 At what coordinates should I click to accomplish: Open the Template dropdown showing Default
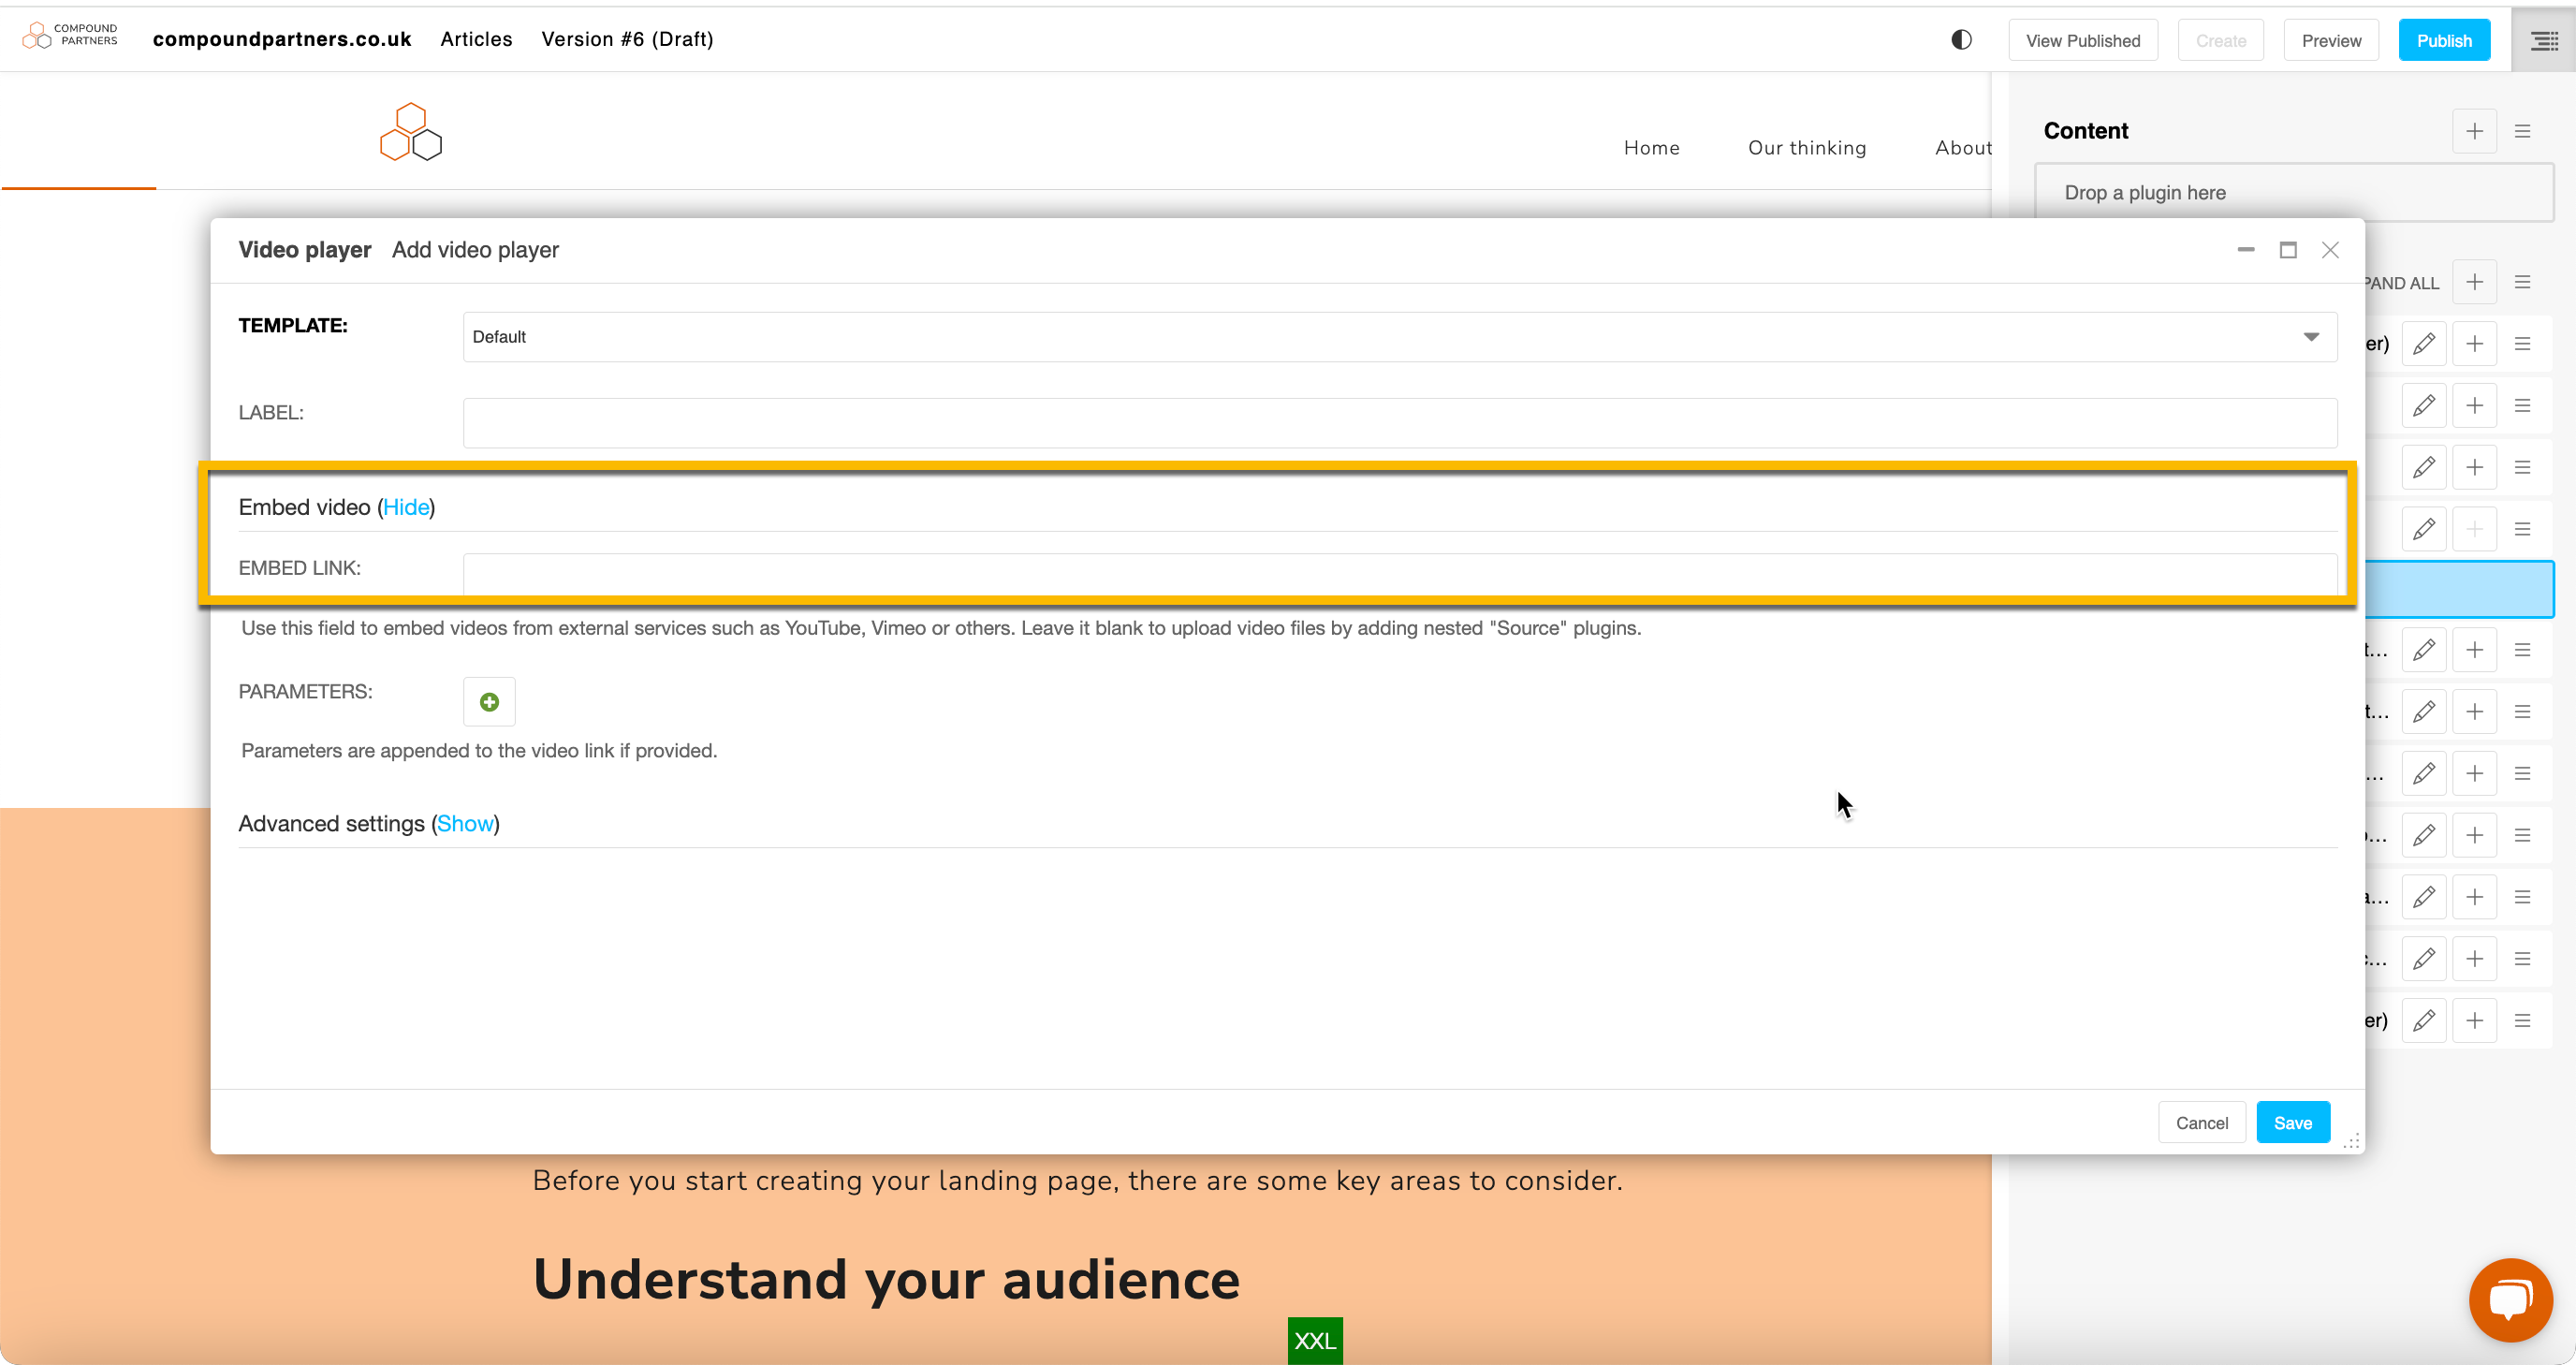pyautogui.click(x=1400, y=337)
